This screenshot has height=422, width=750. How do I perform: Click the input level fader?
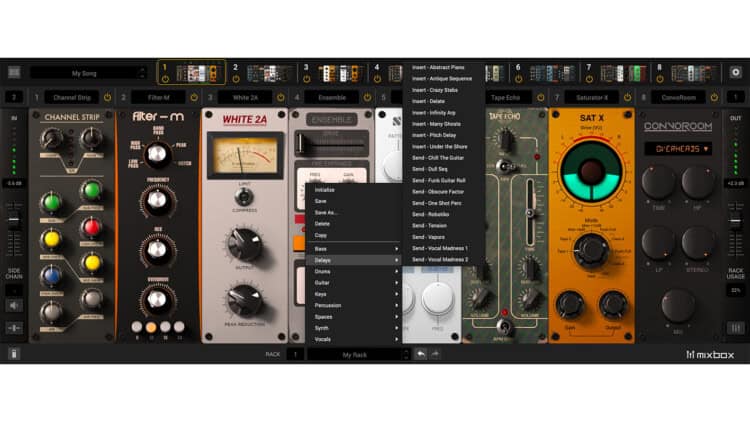pos(14,219)
